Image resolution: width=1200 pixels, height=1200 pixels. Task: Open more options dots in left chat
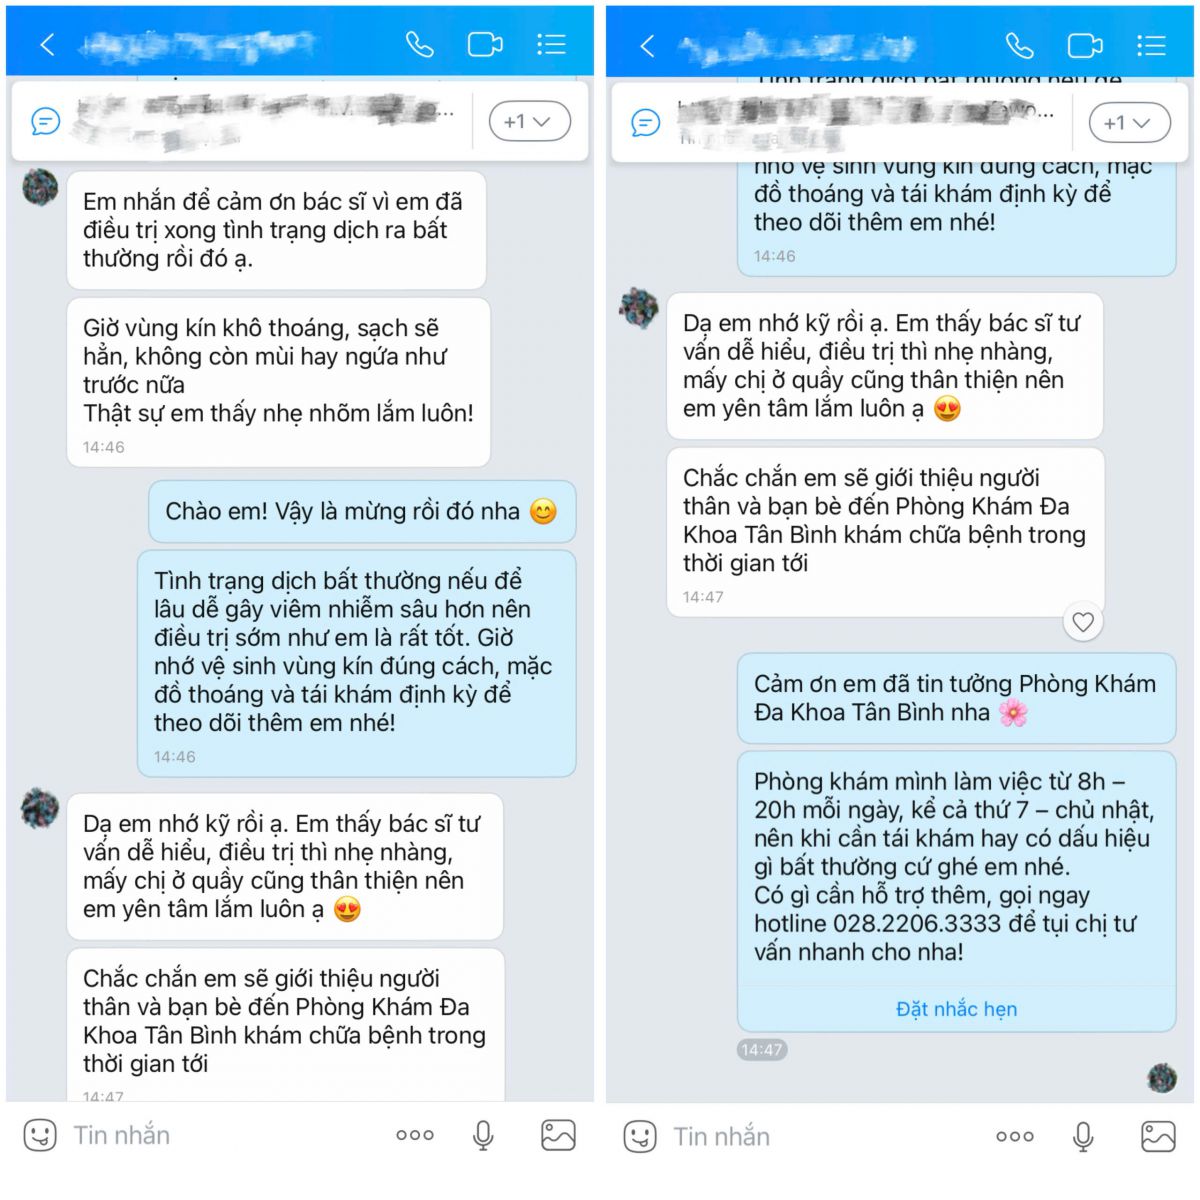click(x=414, y=1135)
